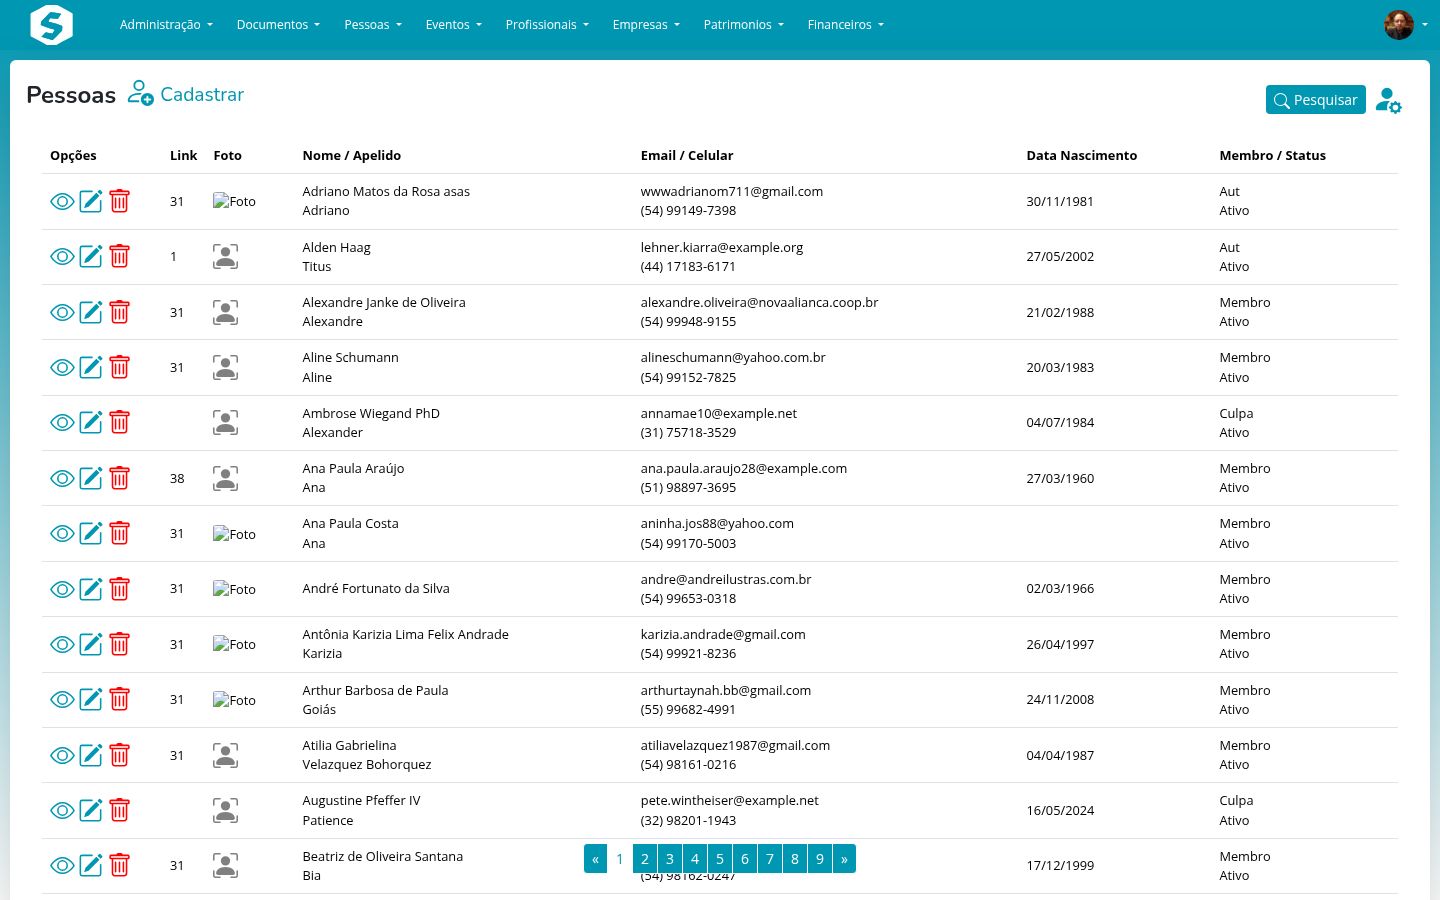Click email lehner.kiarra@example.org
This screenshot has height=900, width=1440.
[x=722, y=247]
